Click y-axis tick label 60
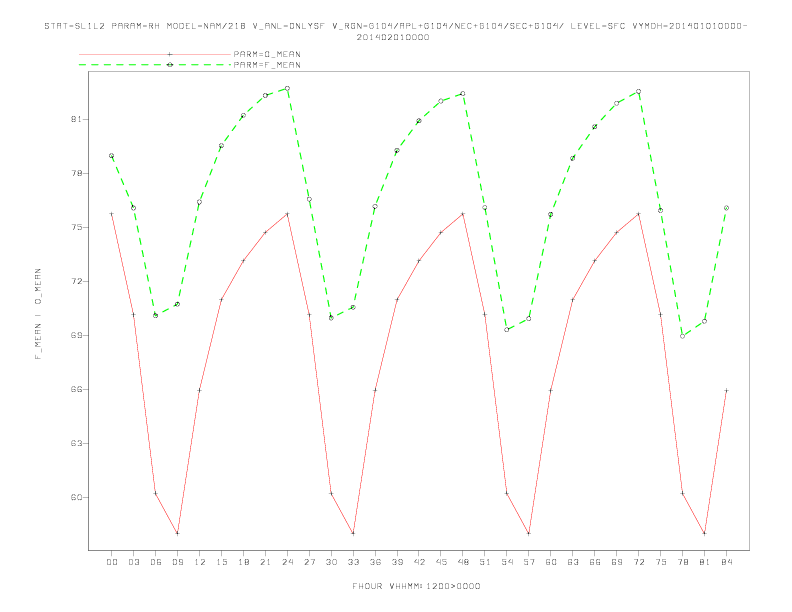792x612 pixels. coord(76,497)
